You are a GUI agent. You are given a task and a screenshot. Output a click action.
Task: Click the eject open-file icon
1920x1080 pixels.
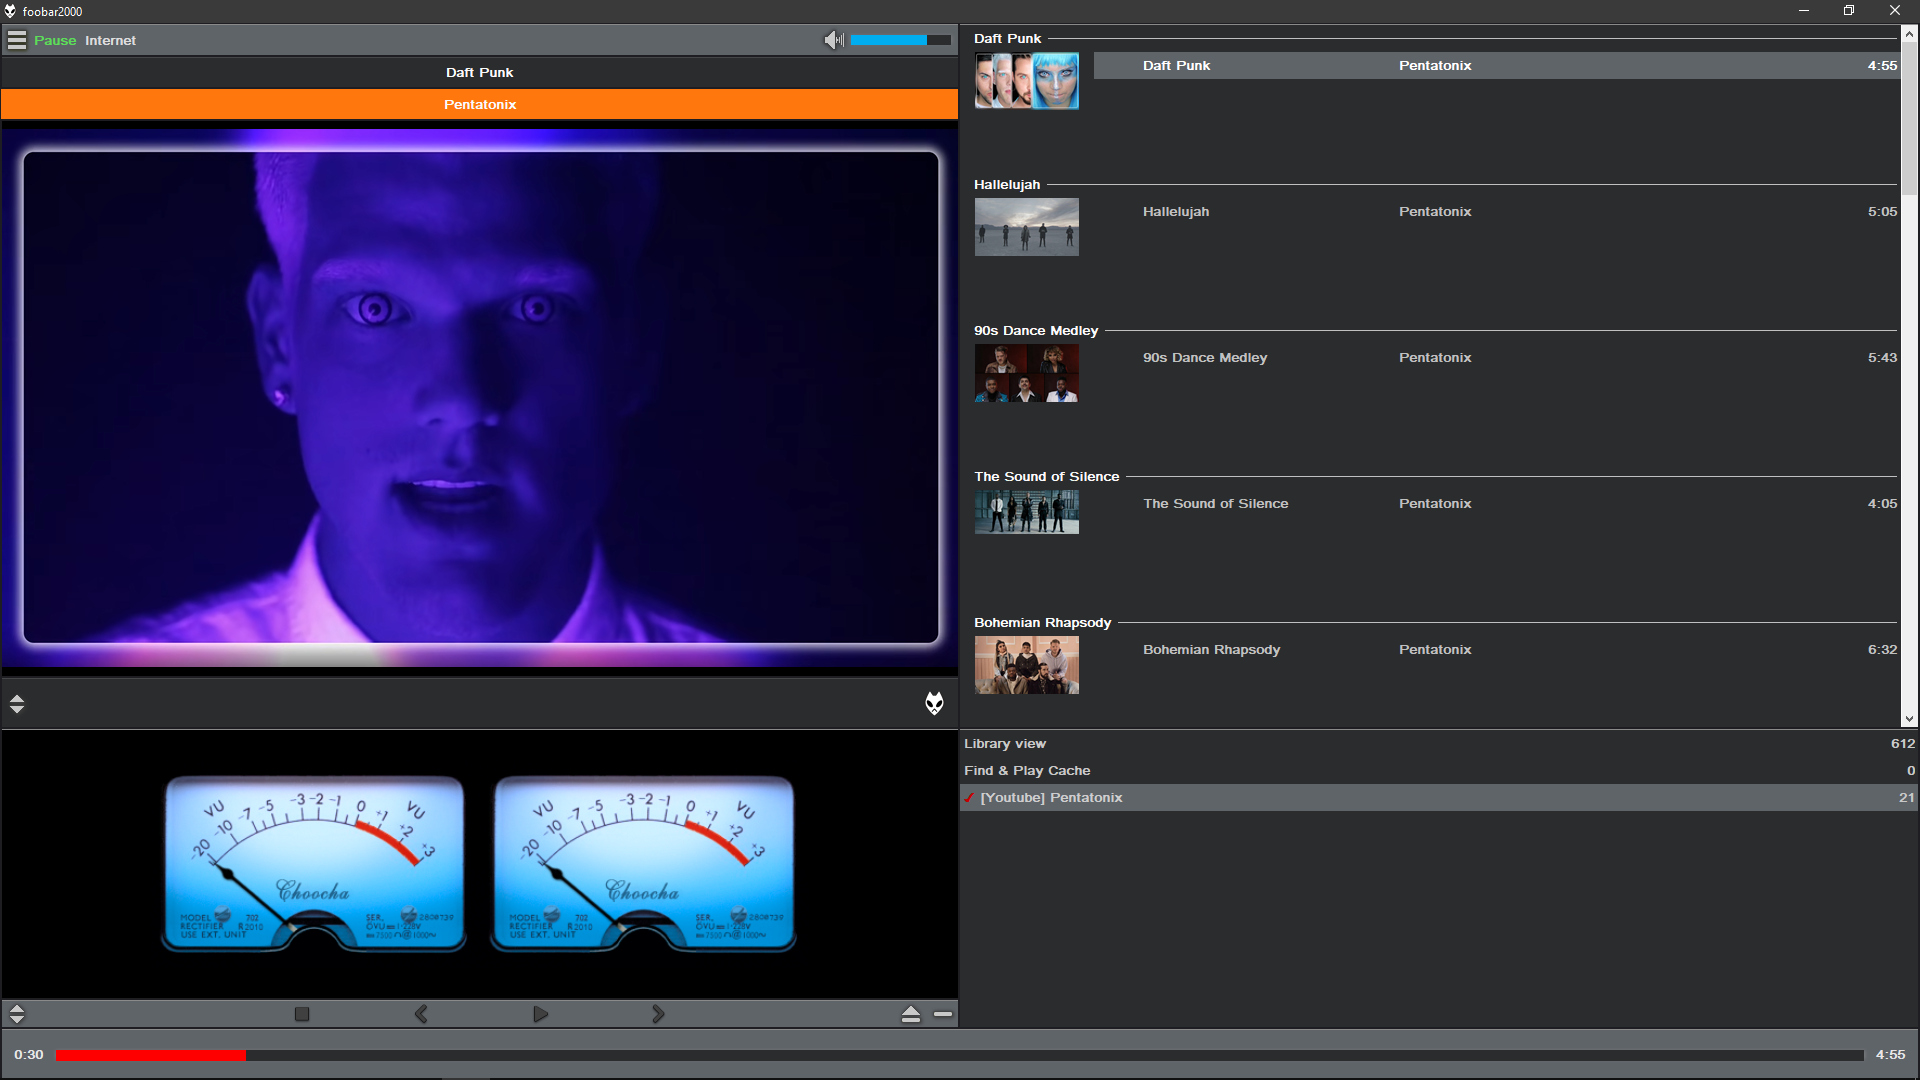[910, 1014]
